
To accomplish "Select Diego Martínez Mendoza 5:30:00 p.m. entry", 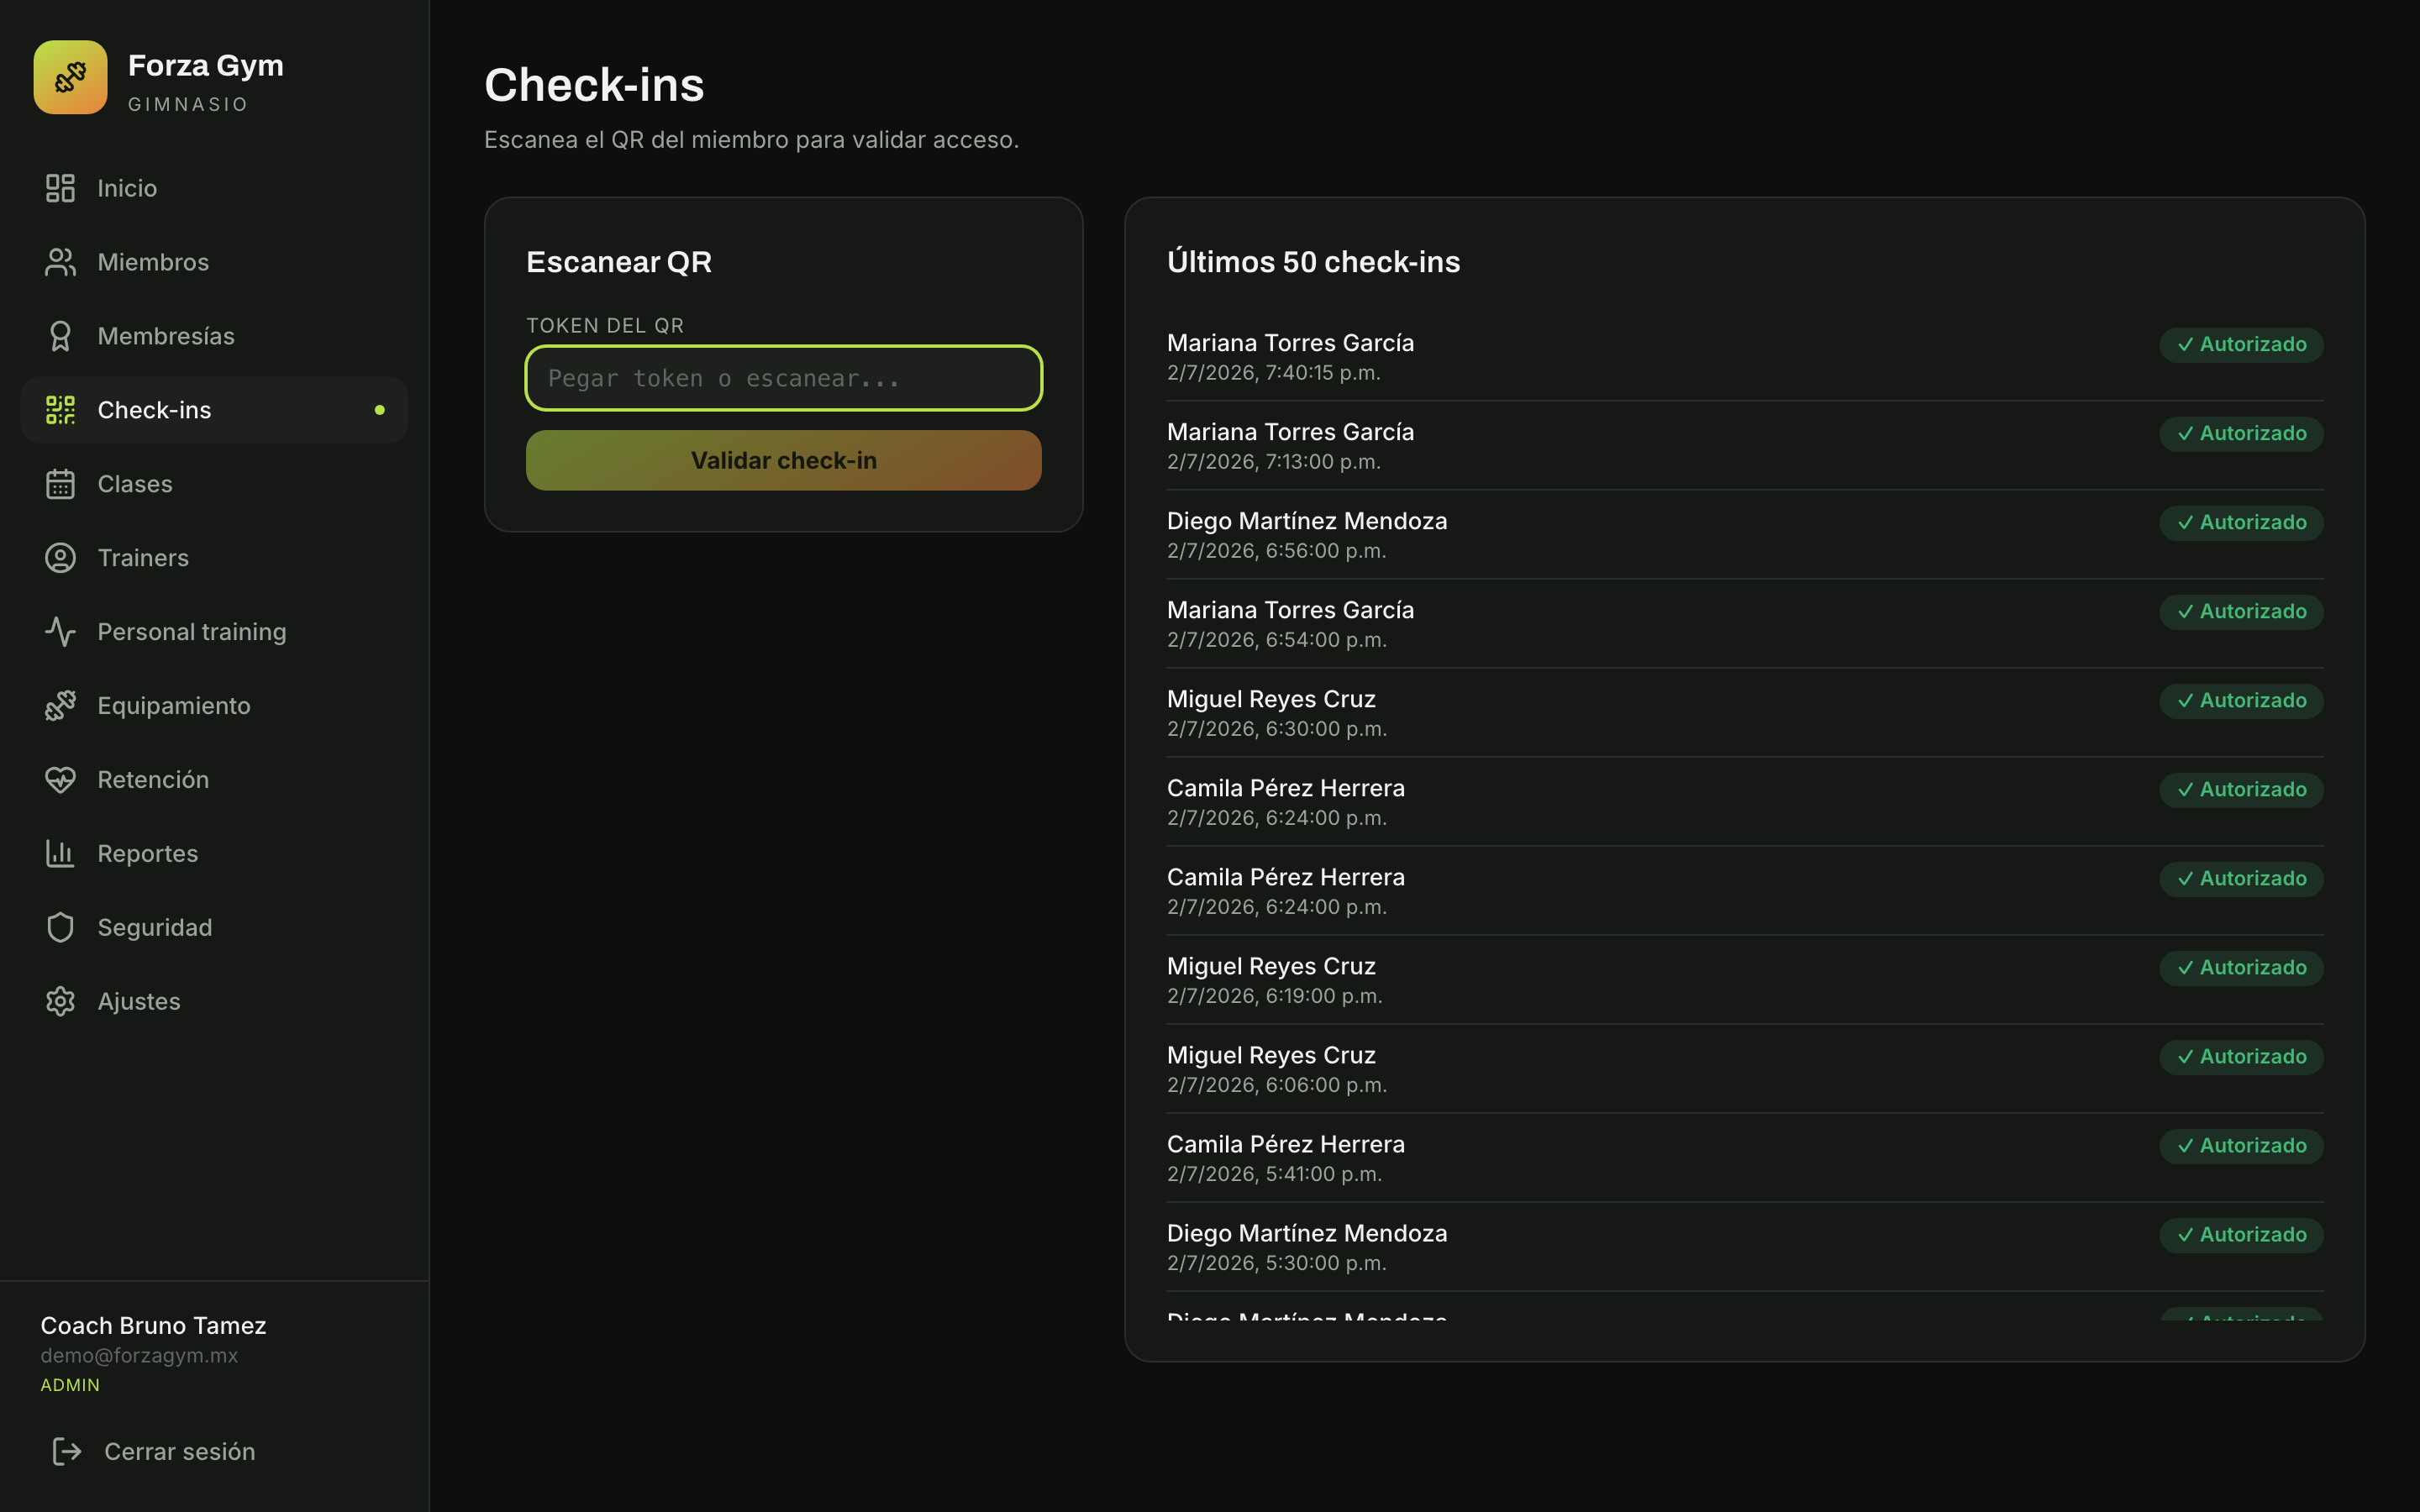I will (1744, 1247).
